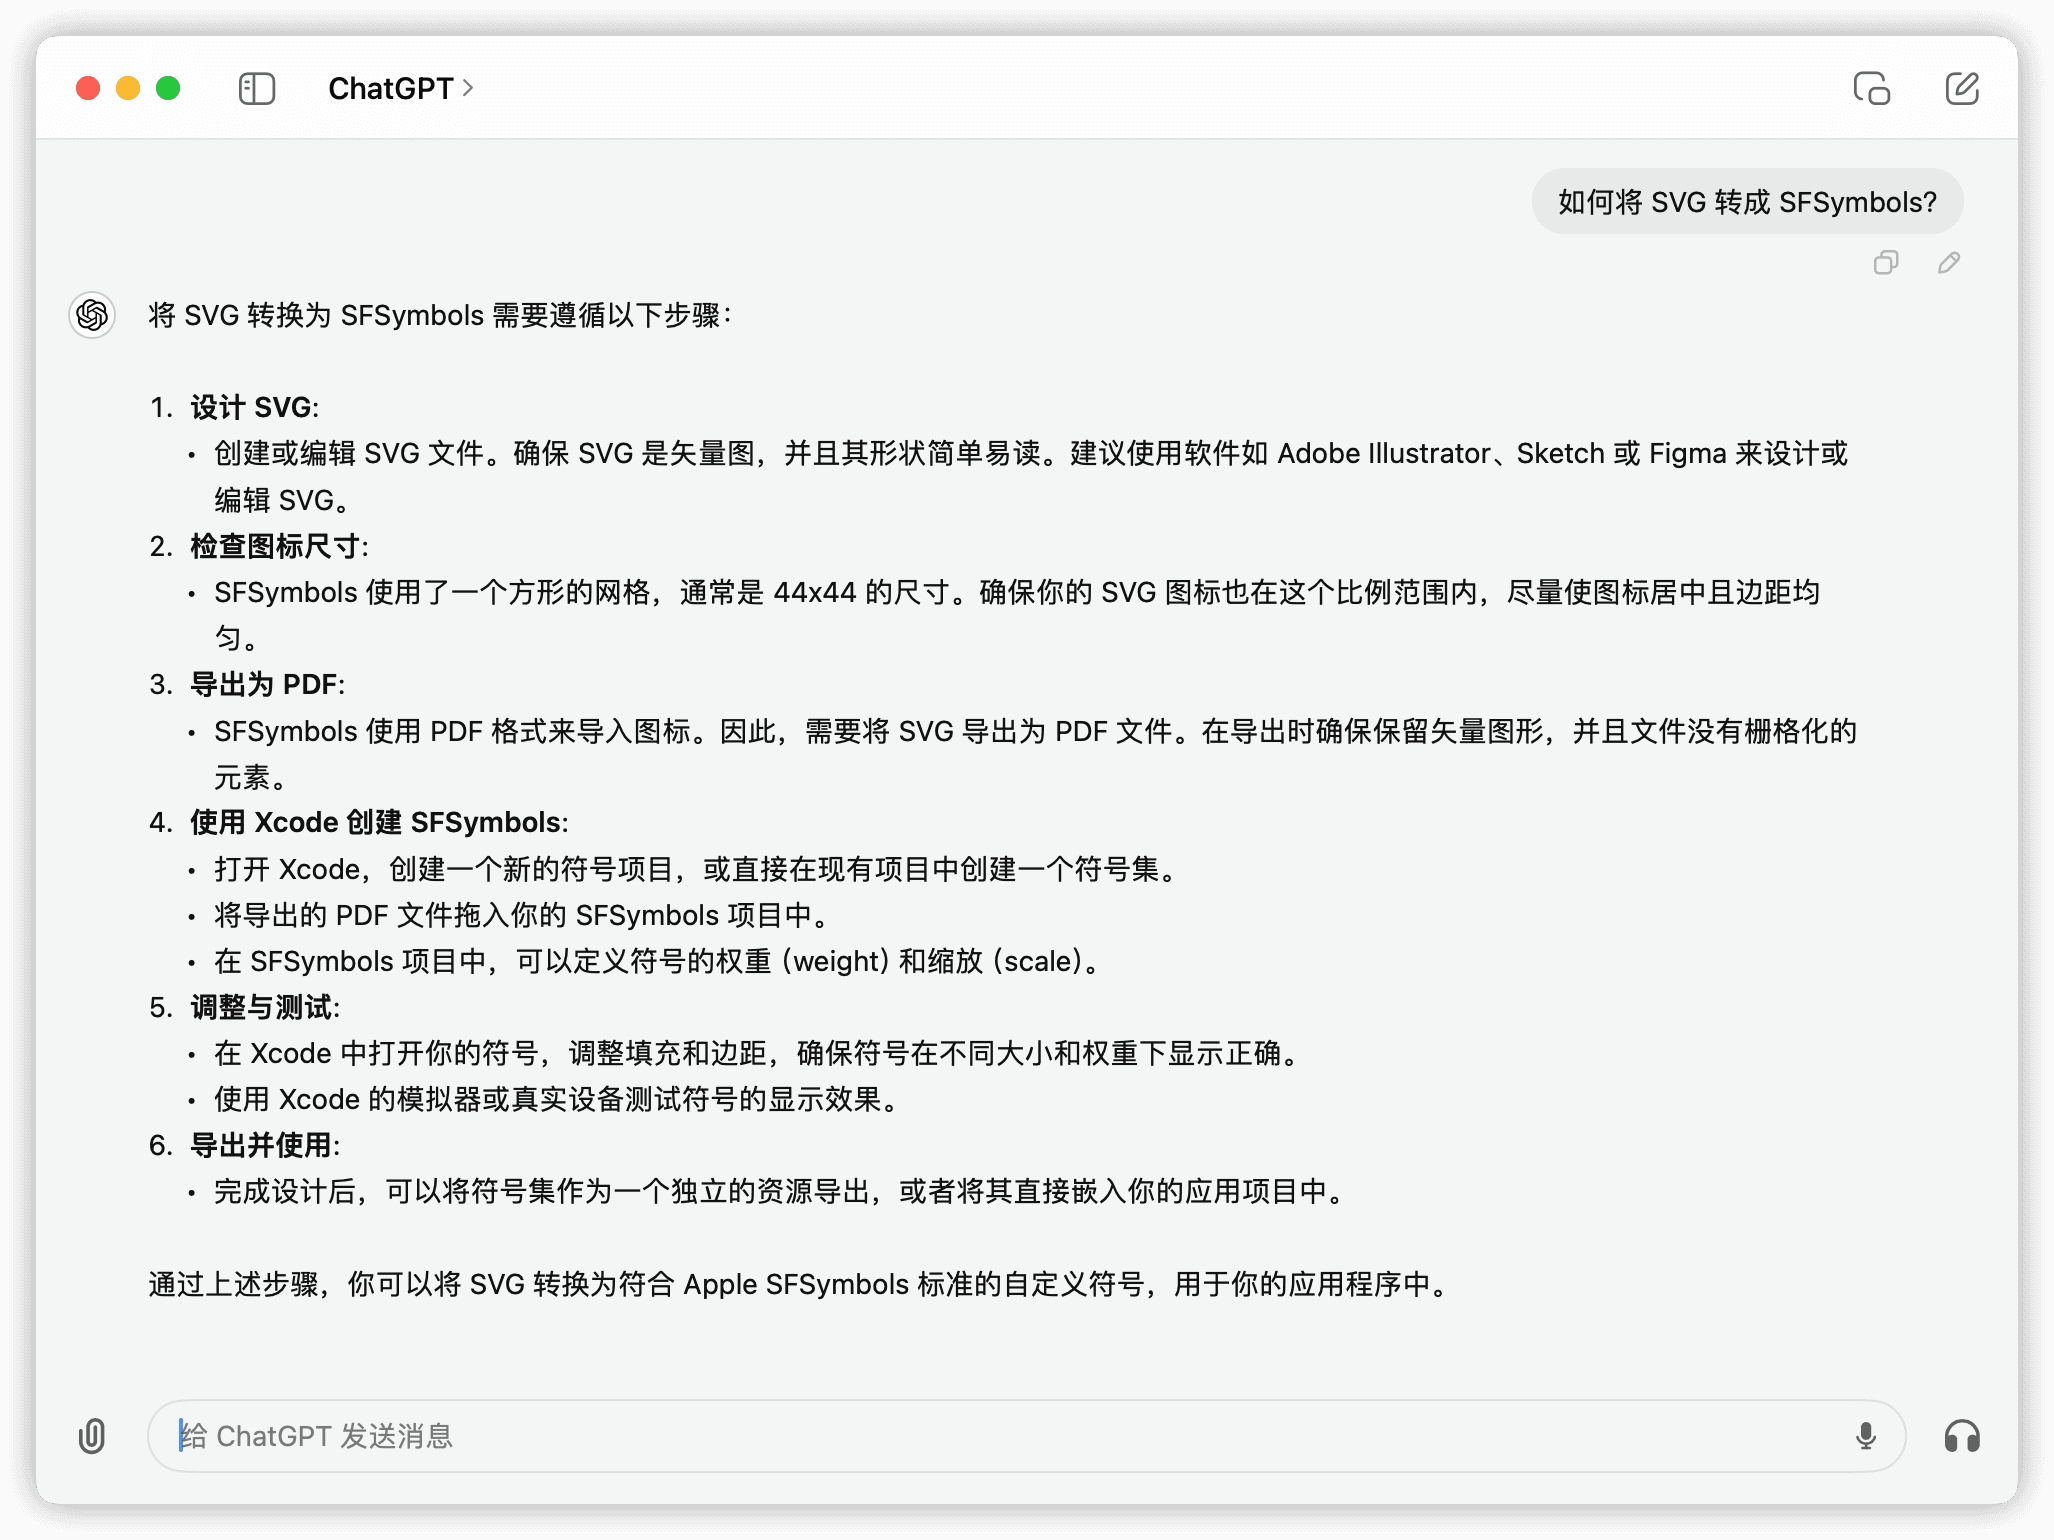
Task: Edit the user message with pencil icon
Action: click(1948, 263)
